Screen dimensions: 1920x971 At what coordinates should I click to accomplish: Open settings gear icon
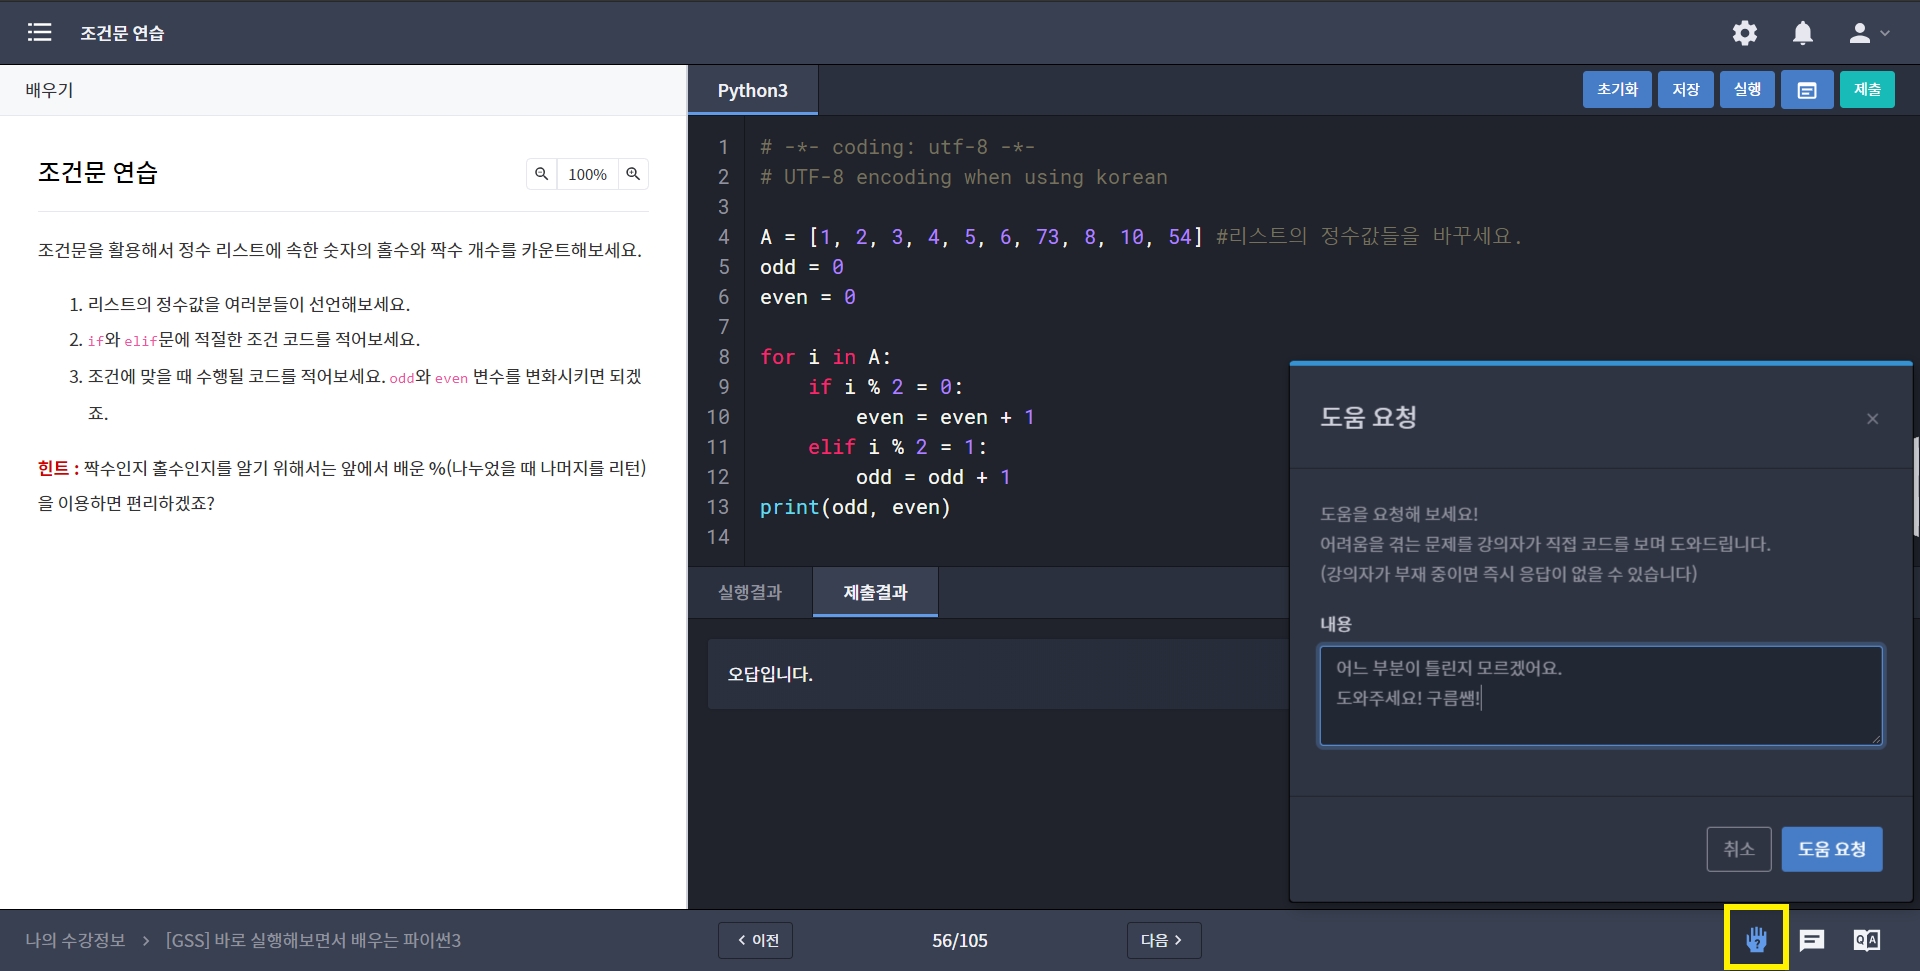tap(1744, 33)
